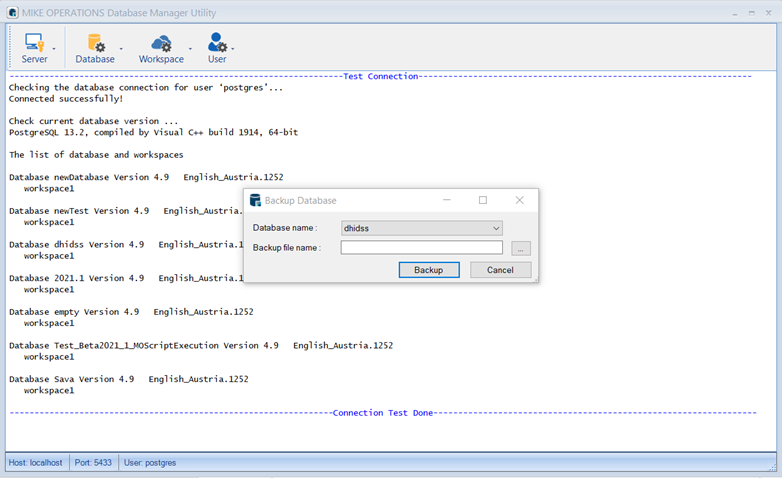Open the Database toolbar icon
782x478 pixels.
tap(95, 48)
